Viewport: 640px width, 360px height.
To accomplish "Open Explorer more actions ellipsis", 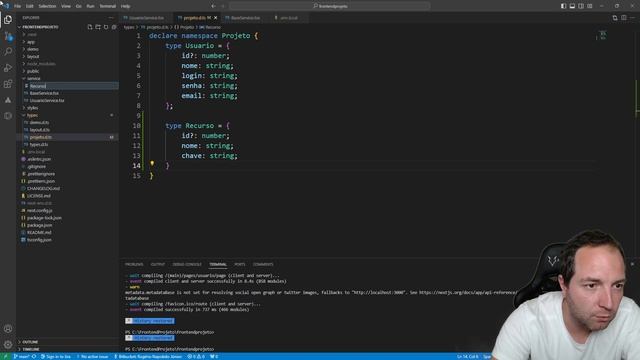I will pos(111,18).
